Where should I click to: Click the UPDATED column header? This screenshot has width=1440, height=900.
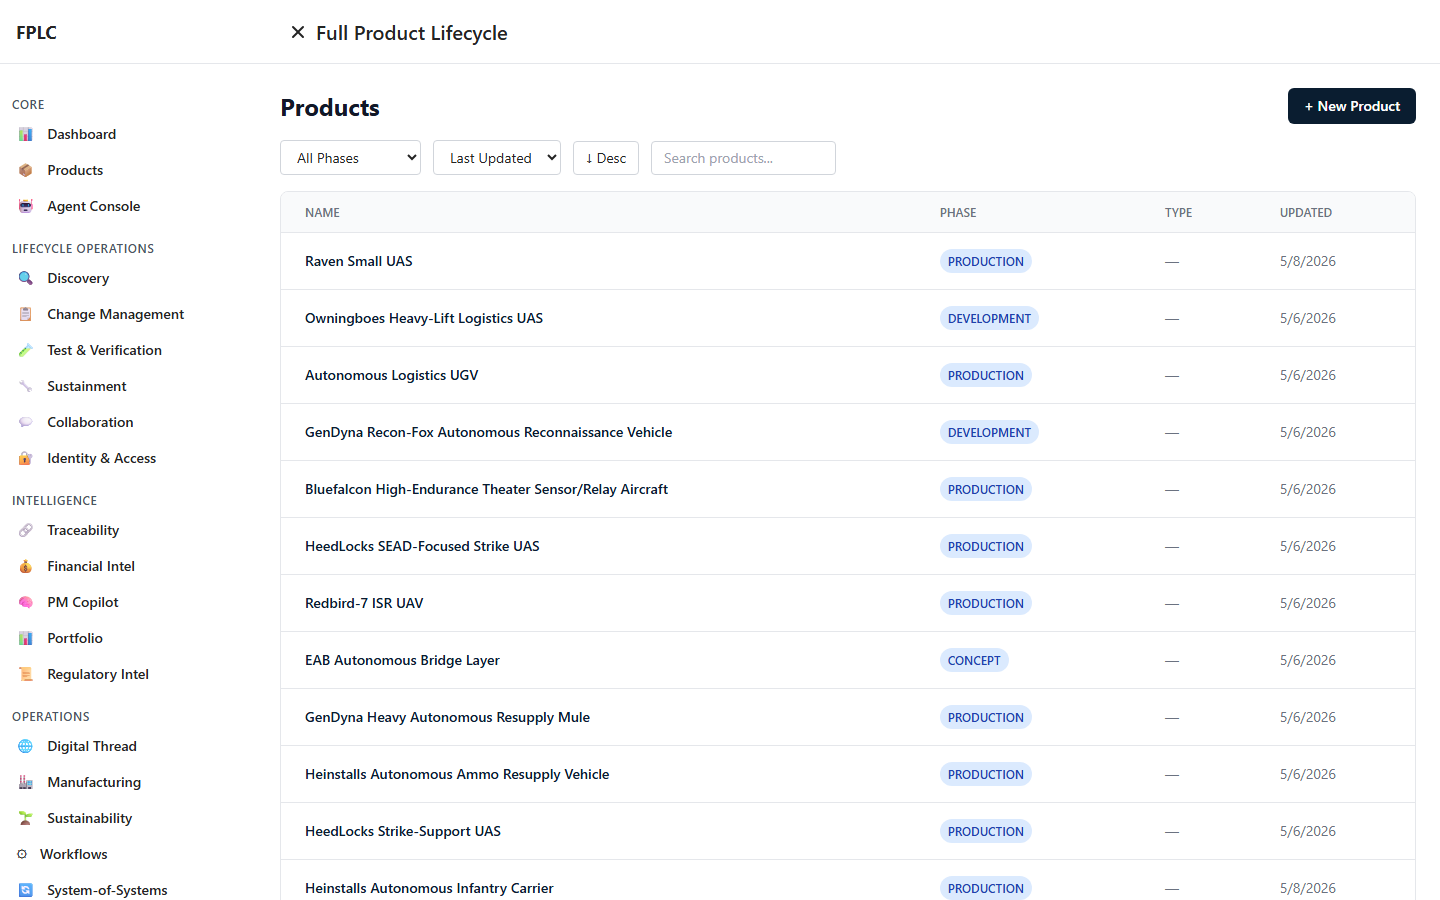point(1306,213)
